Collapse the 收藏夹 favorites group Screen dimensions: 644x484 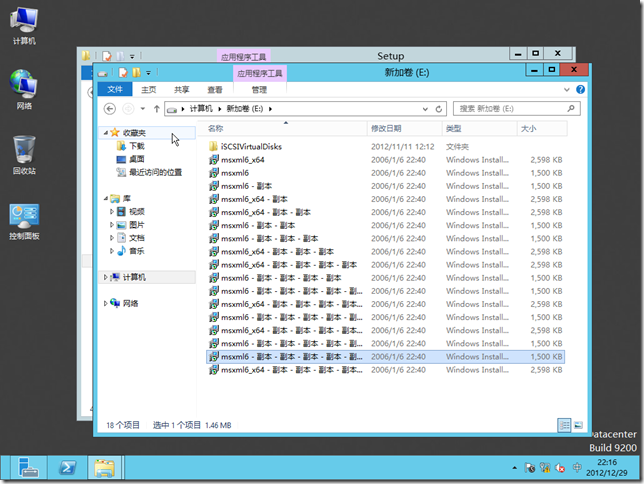pyautogui.click(x=106, y=132)
